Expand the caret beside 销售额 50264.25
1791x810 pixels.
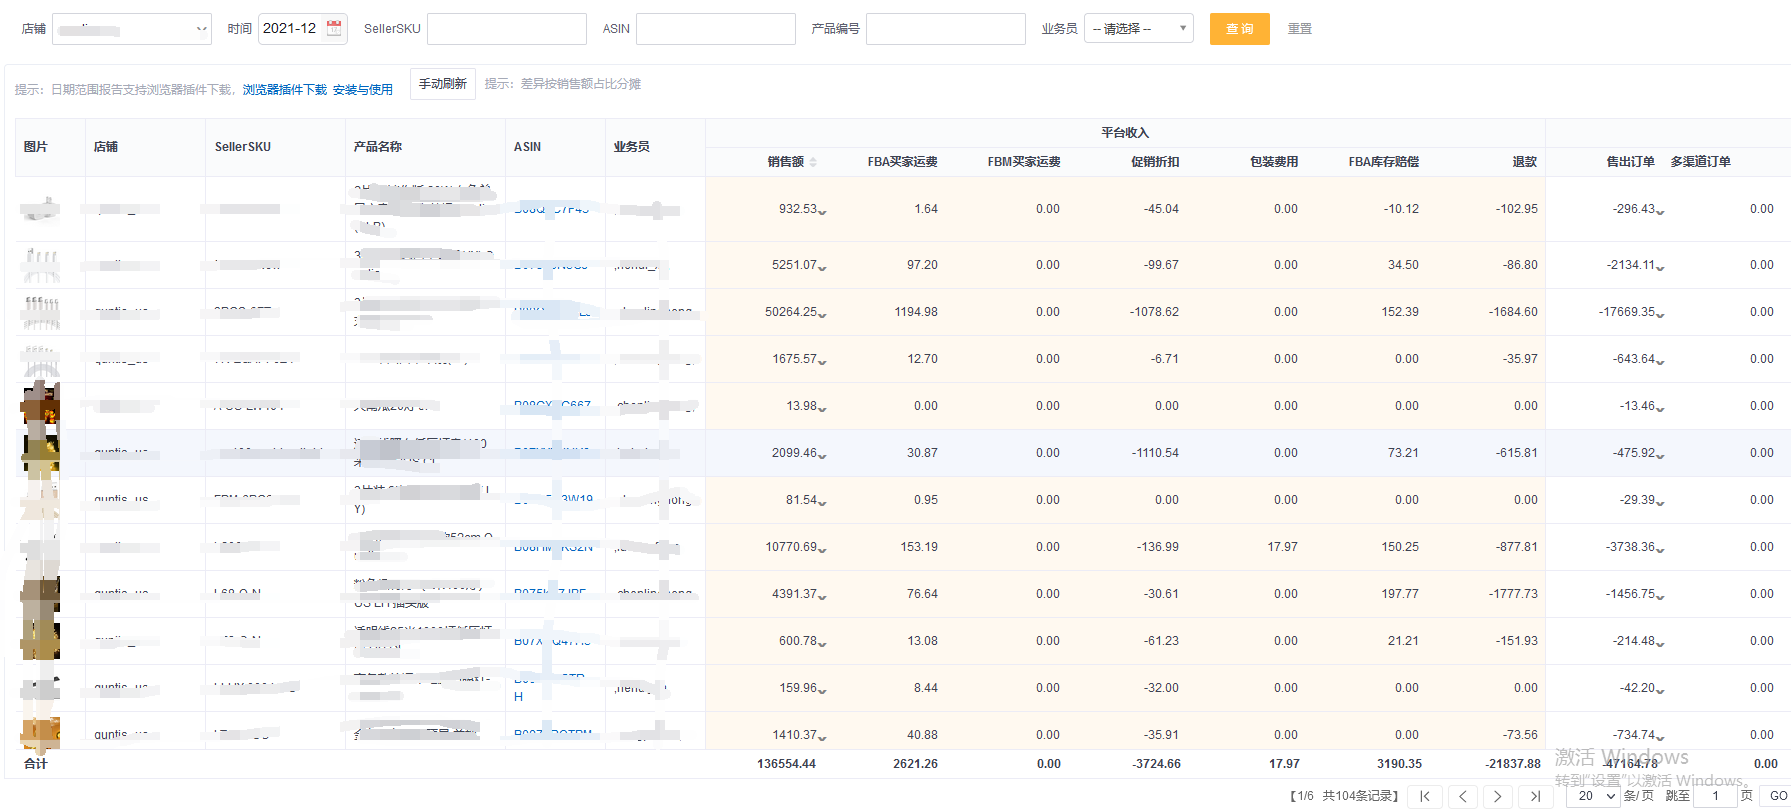click(822, 315)
